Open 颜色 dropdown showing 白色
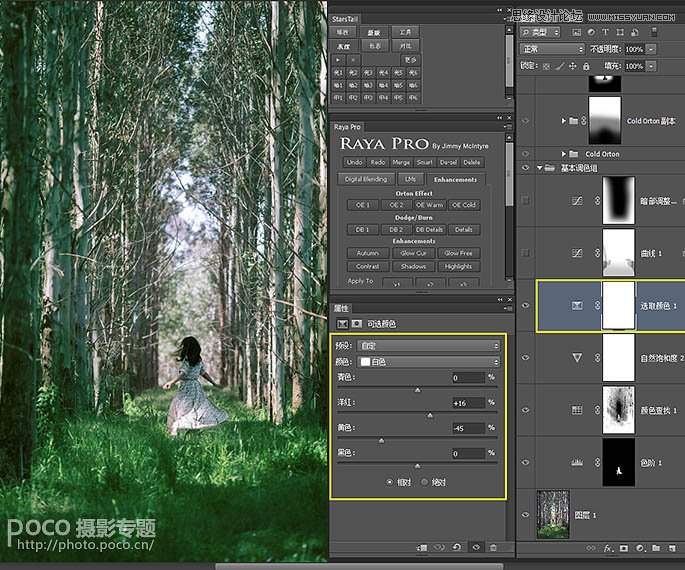Viewport: 685px width, 570px height. (429, 362)
